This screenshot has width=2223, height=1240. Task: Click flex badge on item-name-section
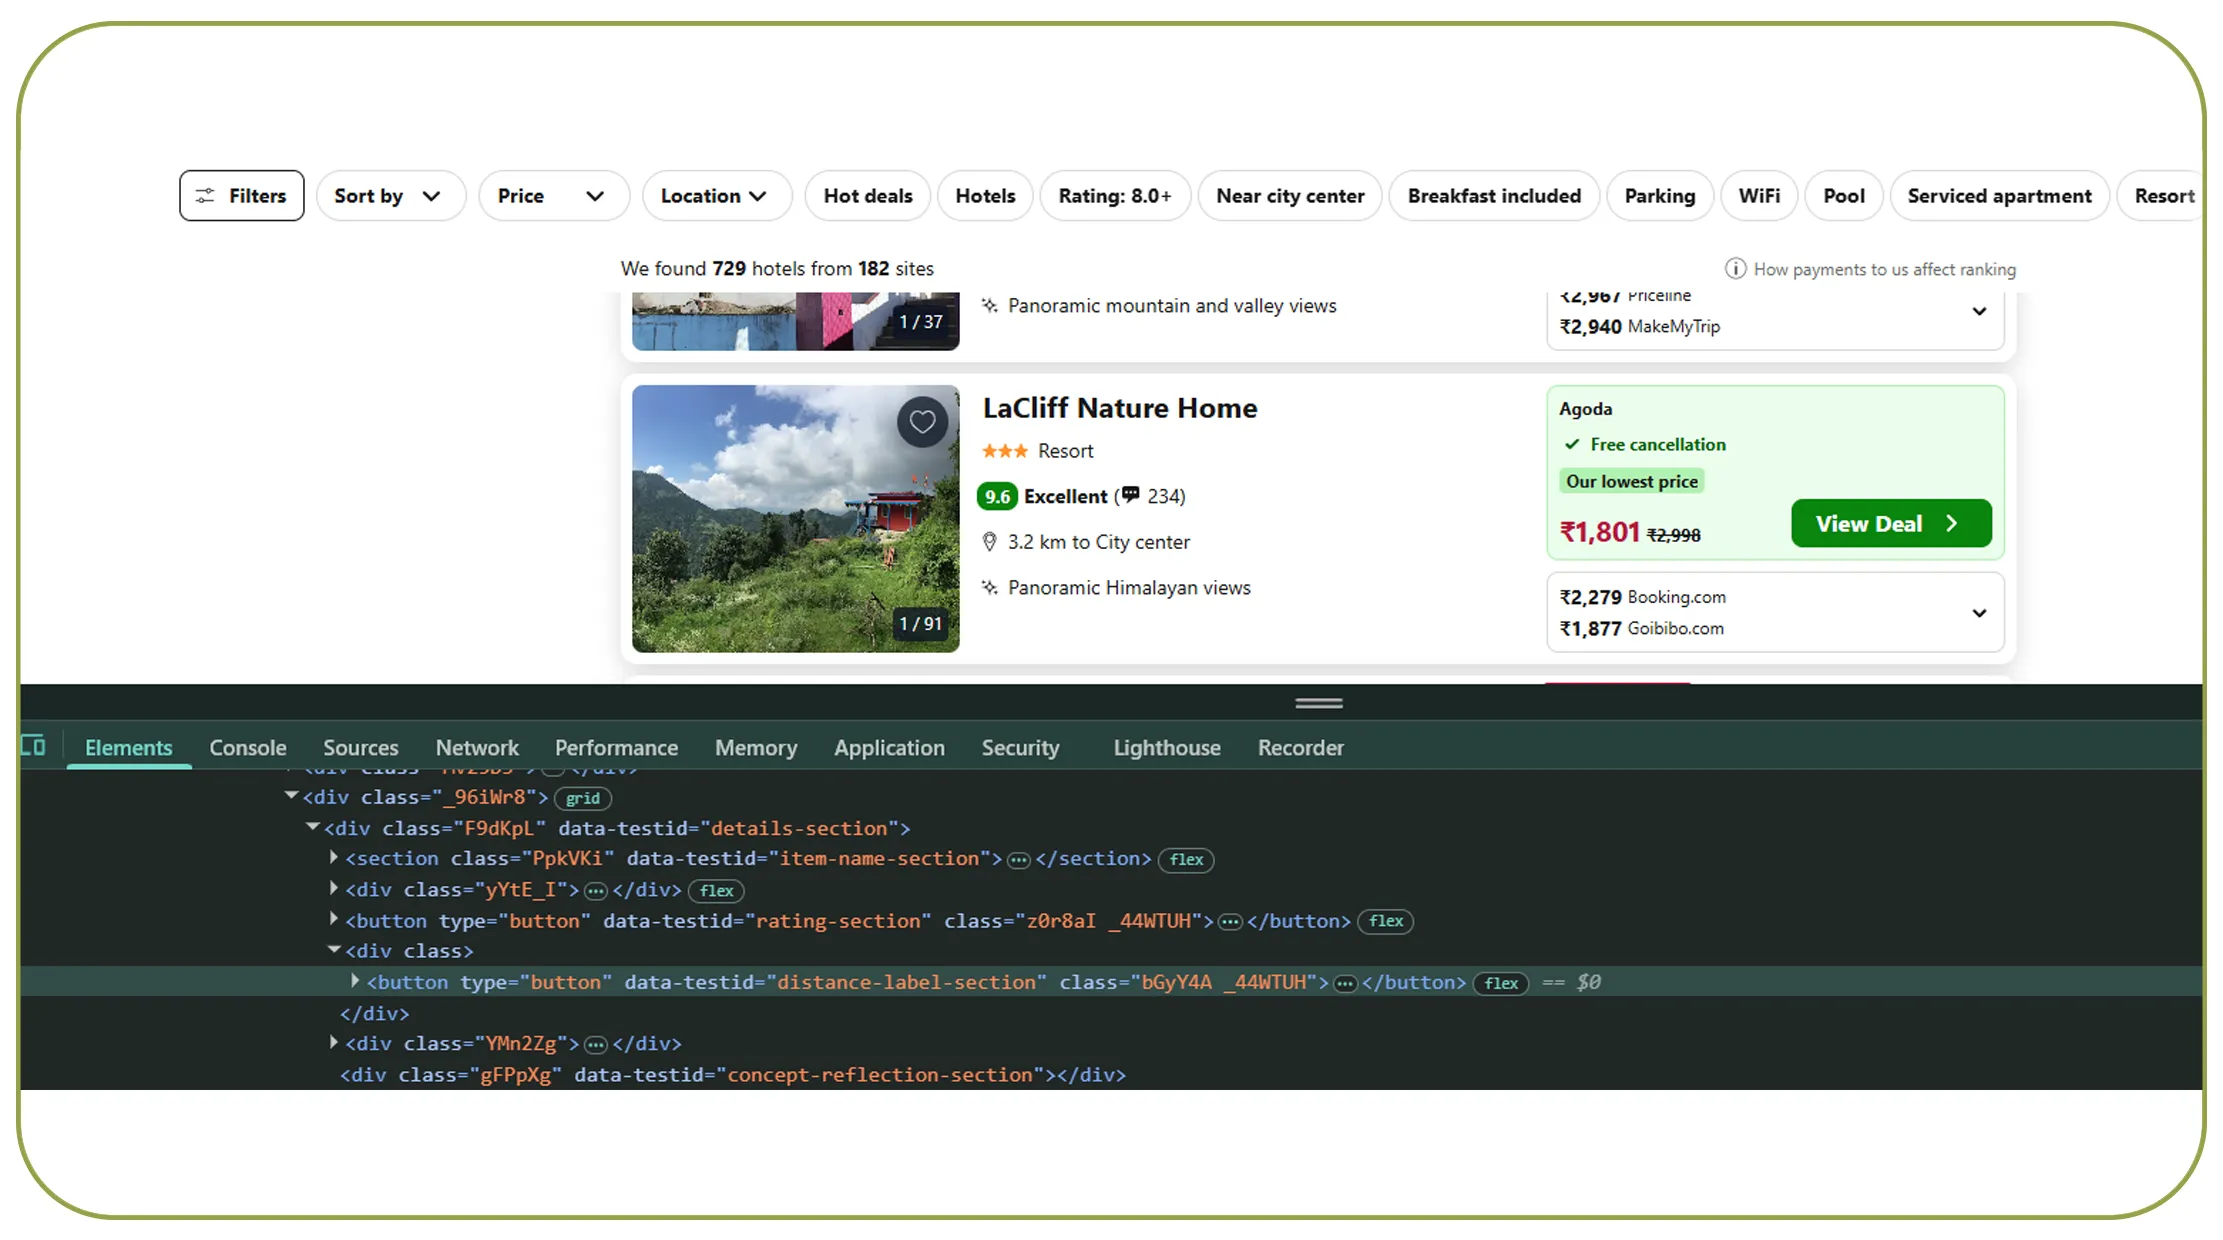[x=1186, y=860]
